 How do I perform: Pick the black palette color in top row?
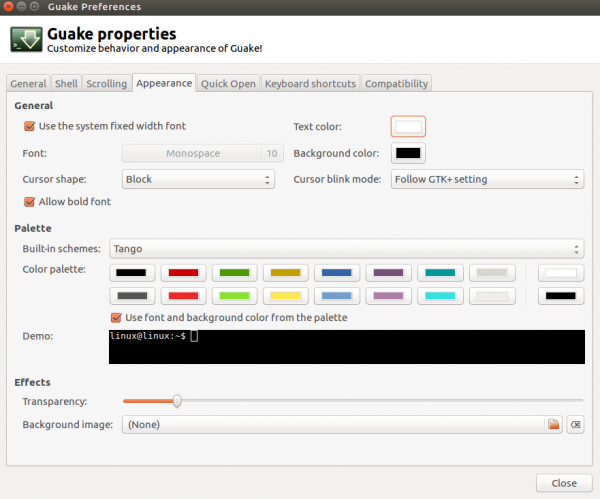click(x=132, y=273)
